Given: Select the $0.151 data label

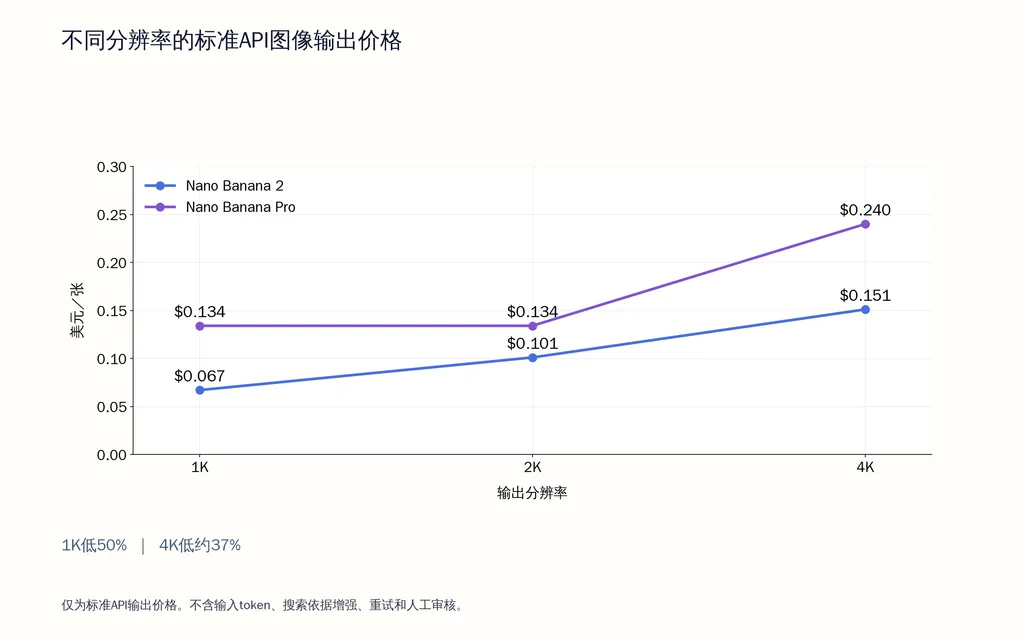Looking at the screenshot, I should click(x=865, y=295).
